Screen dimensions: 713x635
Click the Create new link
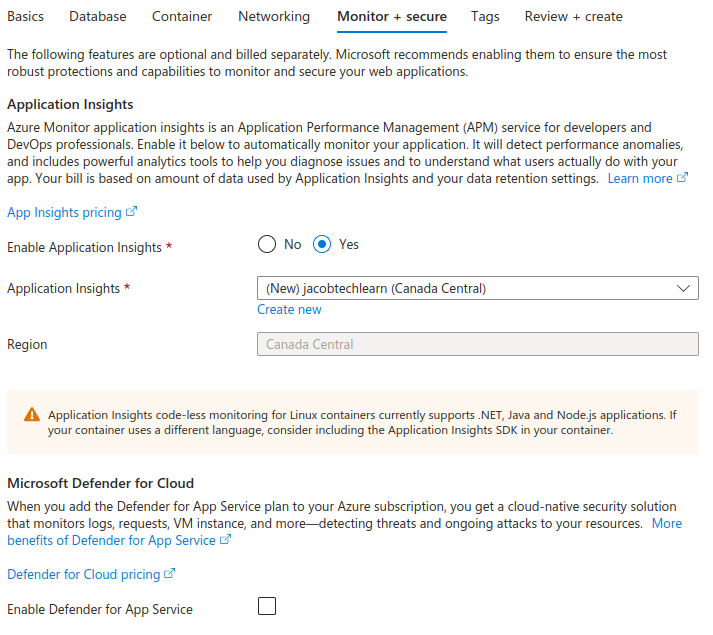pyautogui.click(x=289, y=310)
